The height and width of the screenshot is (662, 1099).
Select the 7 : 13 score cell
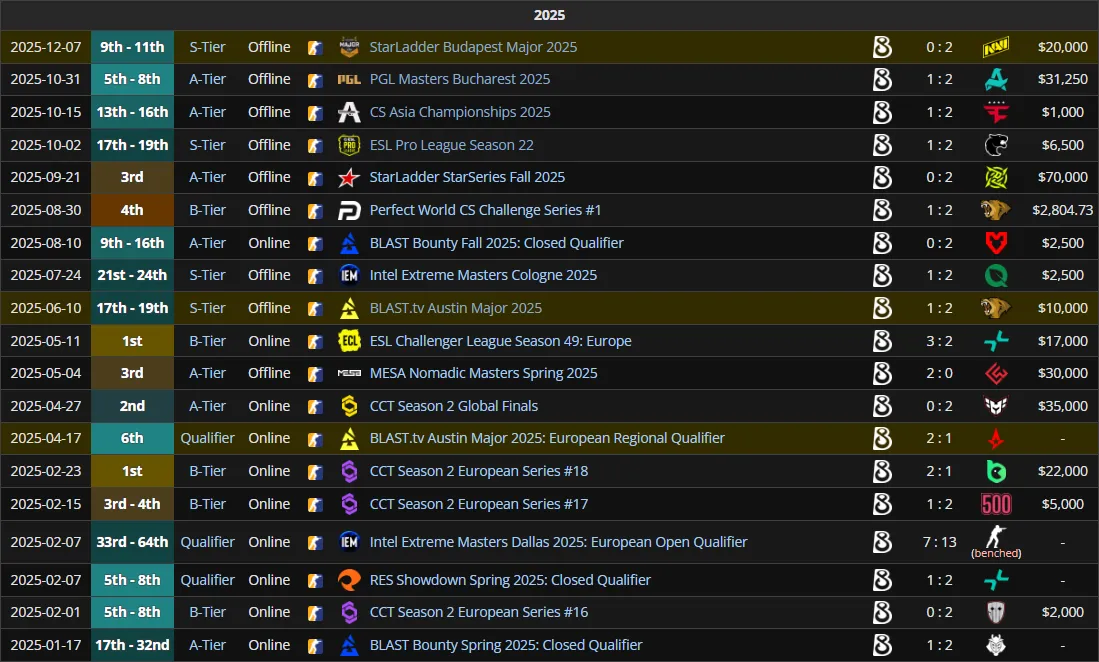[939, 542]
